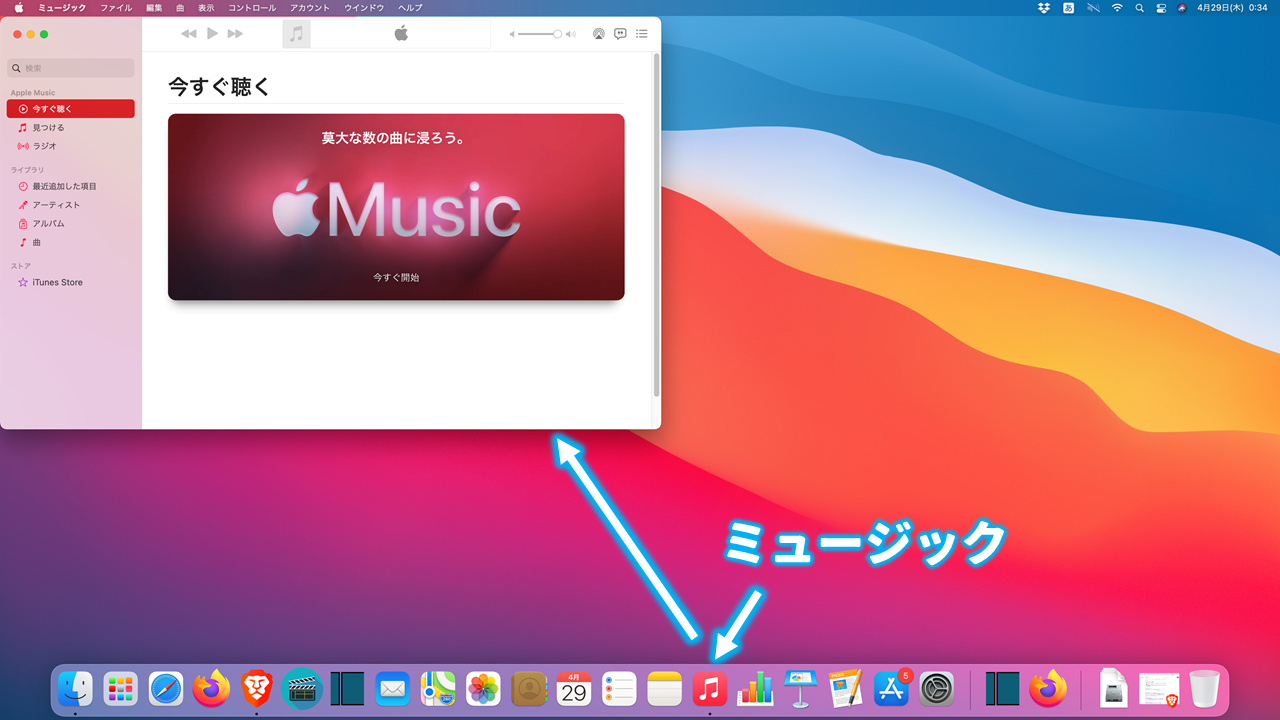Show the Up Next queue list

click(x=642, y=34)
